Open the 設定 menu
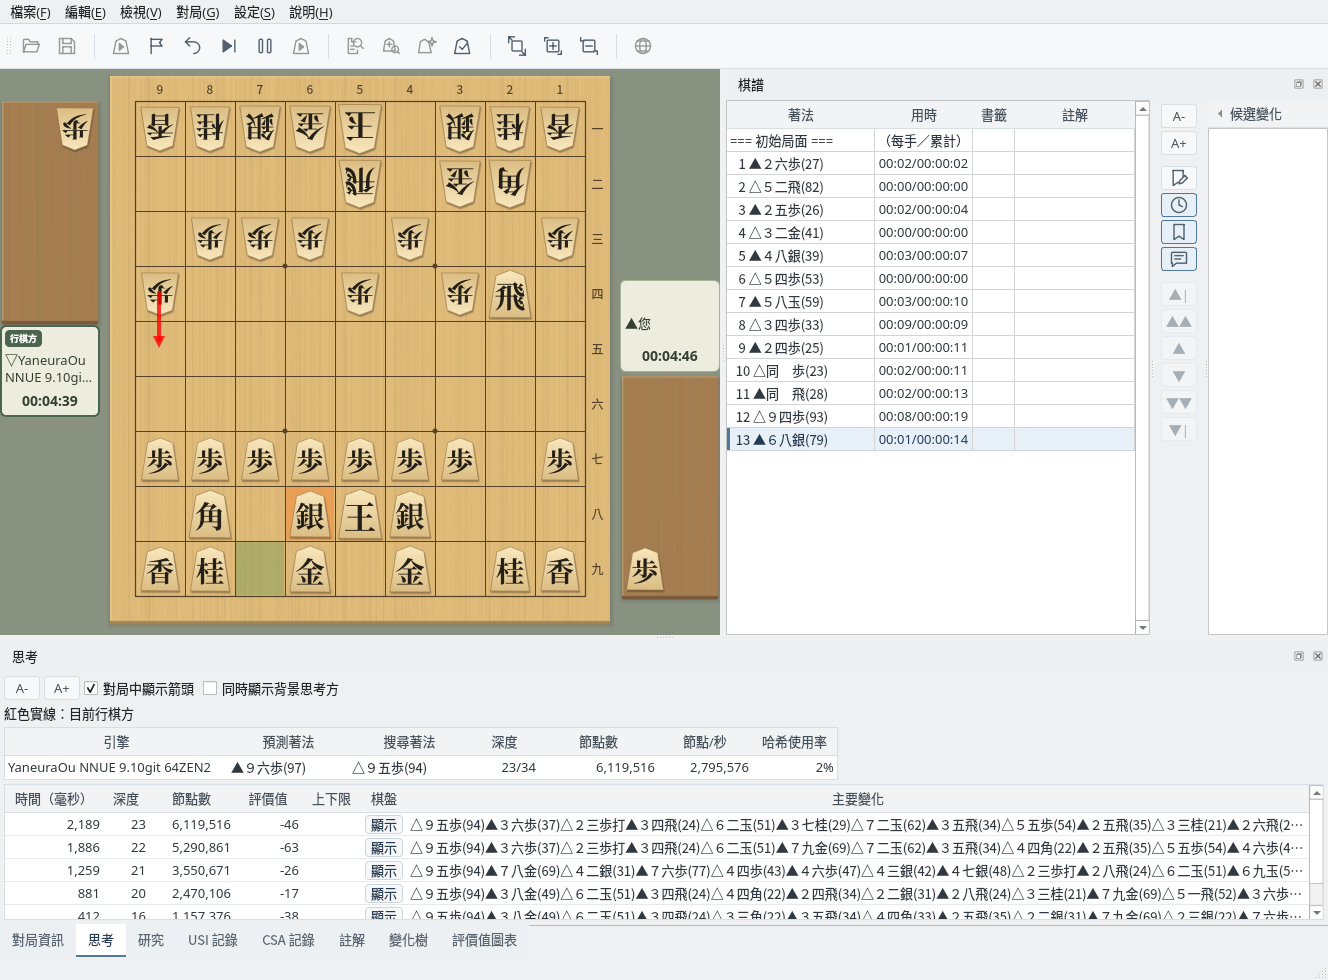Image resolution: width=1328 pixels, height=980 pixels. 254,12
